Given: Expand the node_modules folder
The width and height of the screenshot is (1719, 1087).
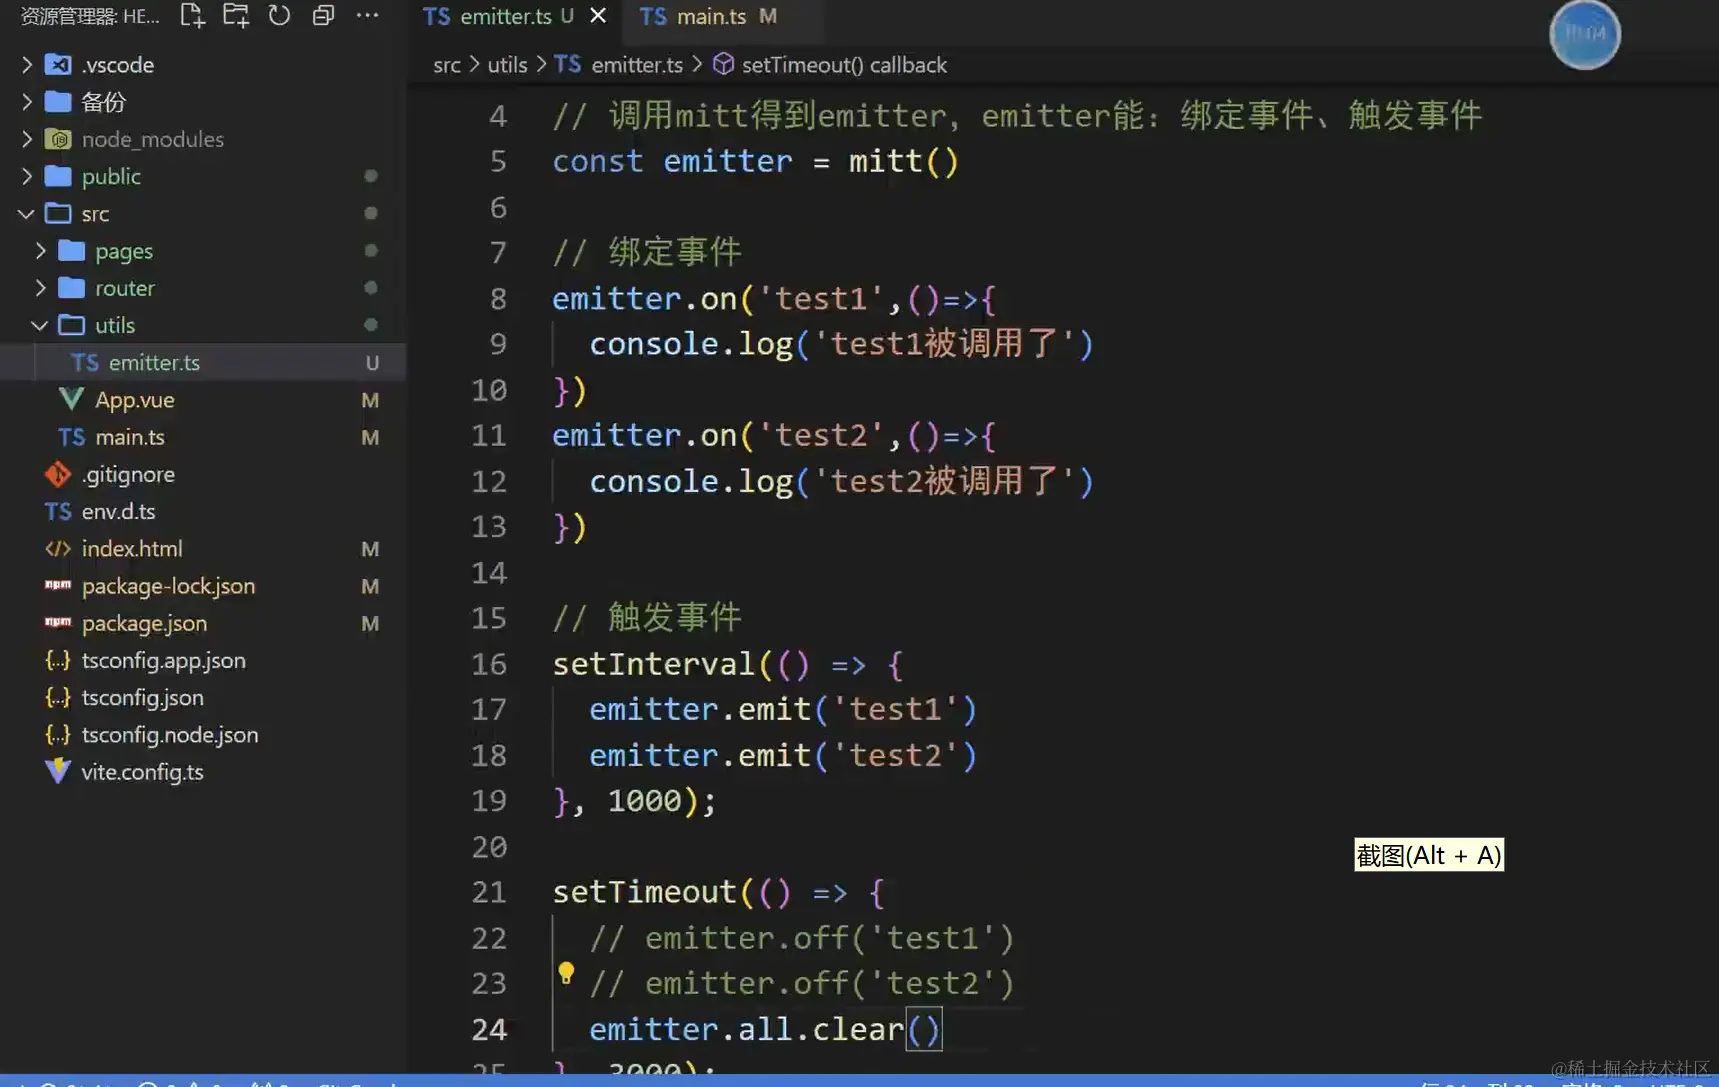Looking at the screenshot, I should 27,139.
